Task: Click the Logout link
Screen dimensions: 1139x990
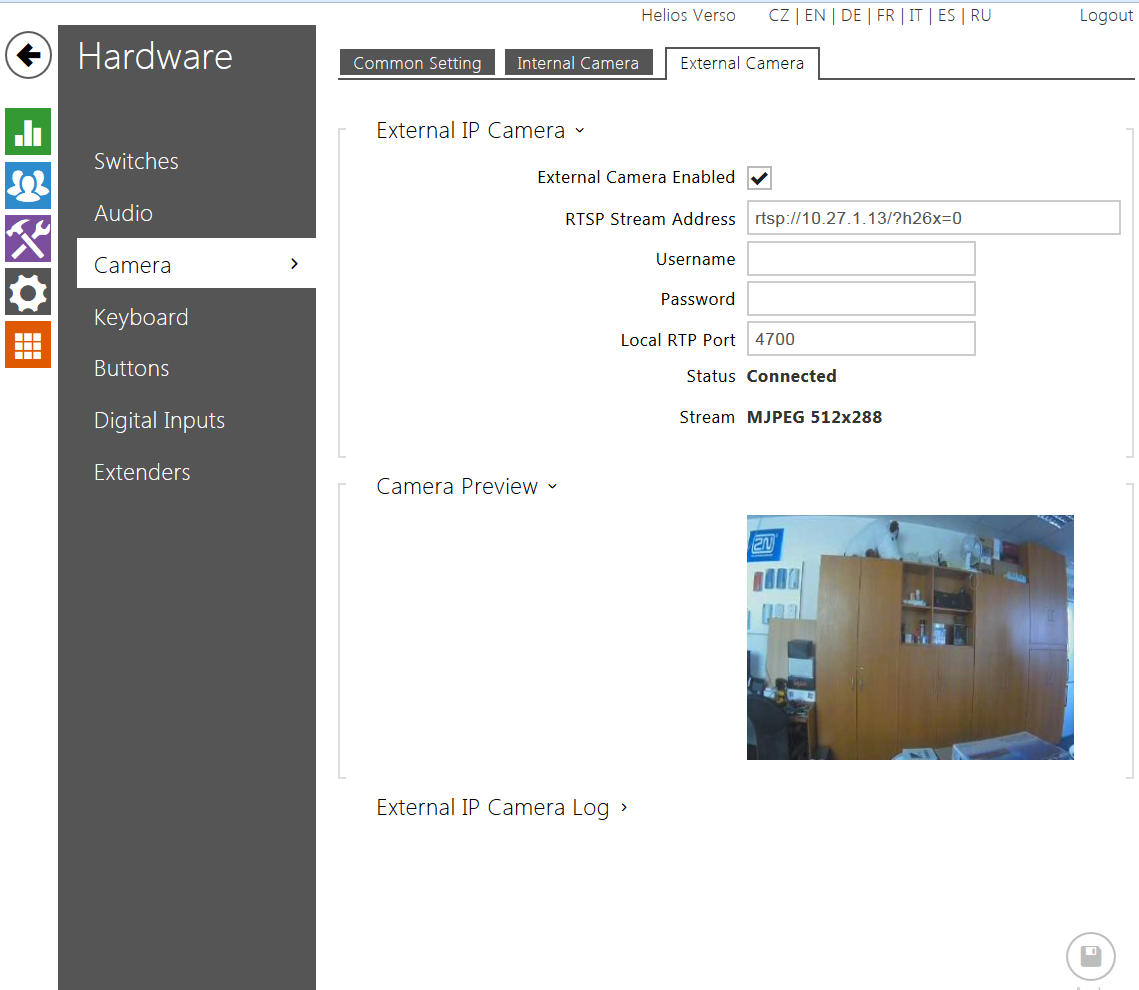Action: tap(1106, 16)
